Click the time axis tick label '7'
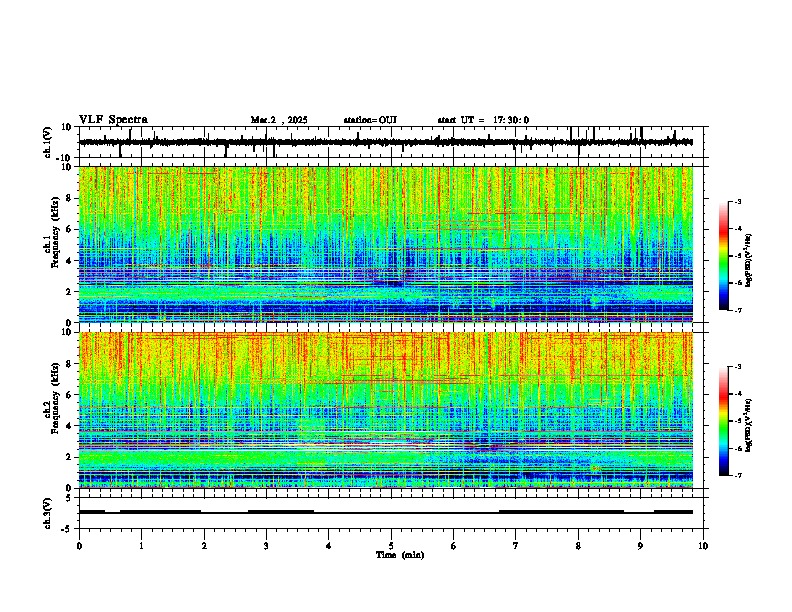 pyautogui.click(x=516, y=546)
